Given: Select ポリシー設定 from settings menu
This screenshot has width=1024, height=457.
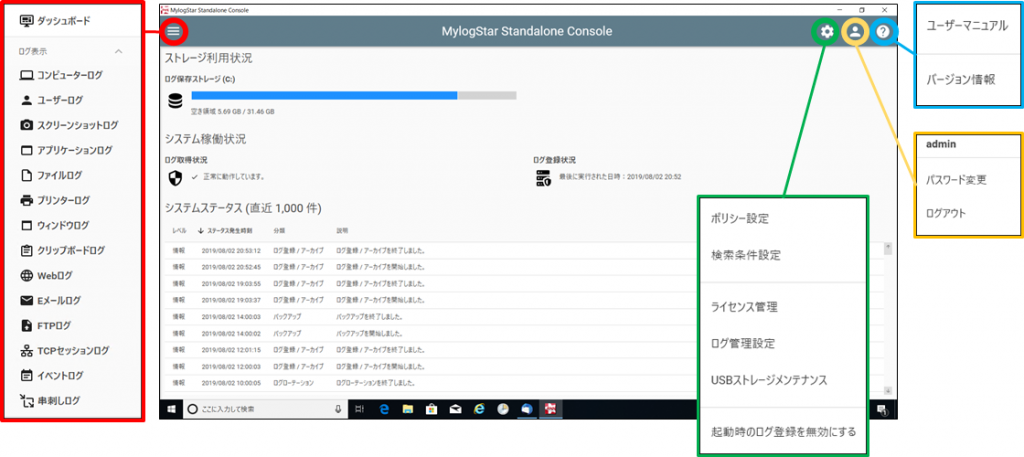Looking at the screenshot, I should [x=740, y=218].
